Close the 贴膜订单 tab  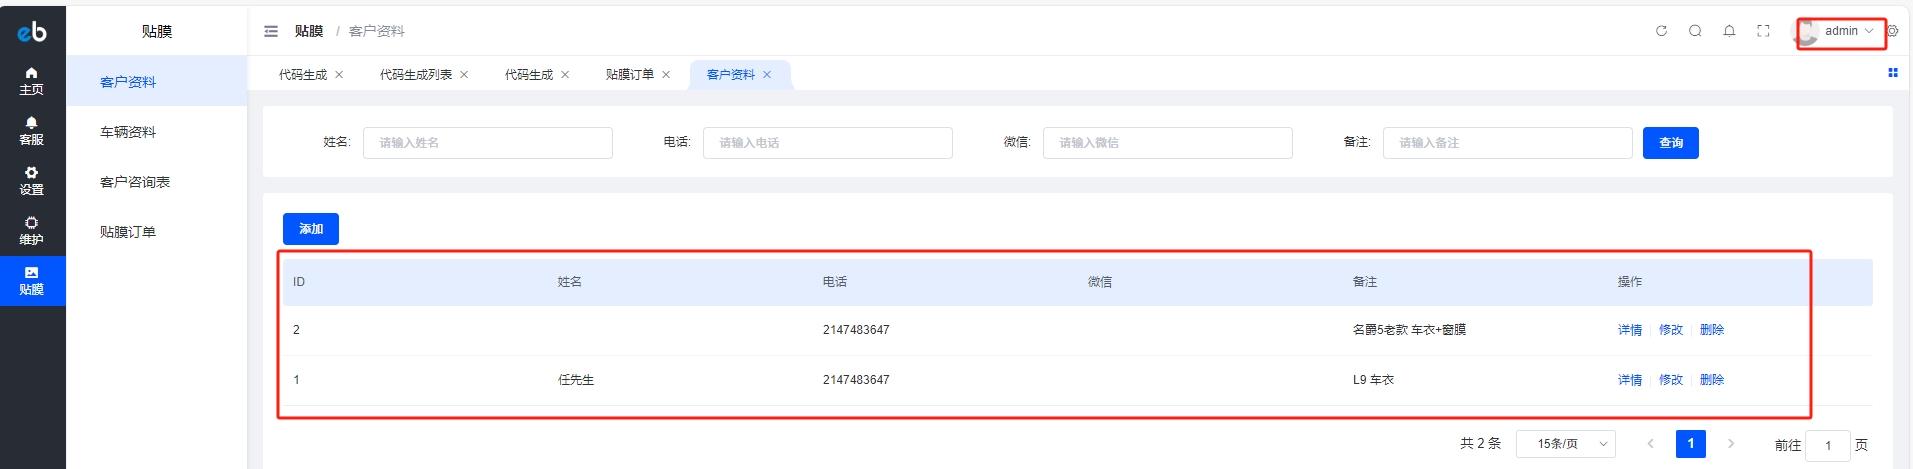click(x=666, y=75)
